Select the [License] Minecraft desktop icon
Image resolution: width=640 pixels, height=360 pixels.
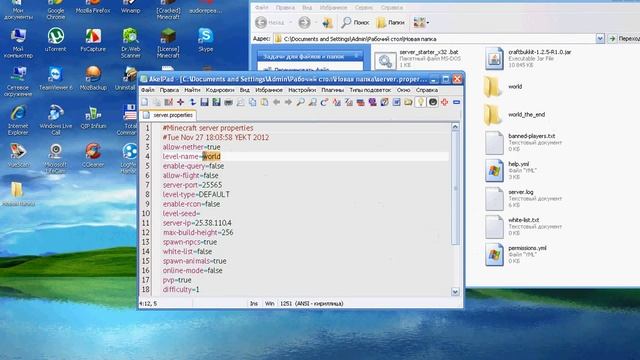168,42
